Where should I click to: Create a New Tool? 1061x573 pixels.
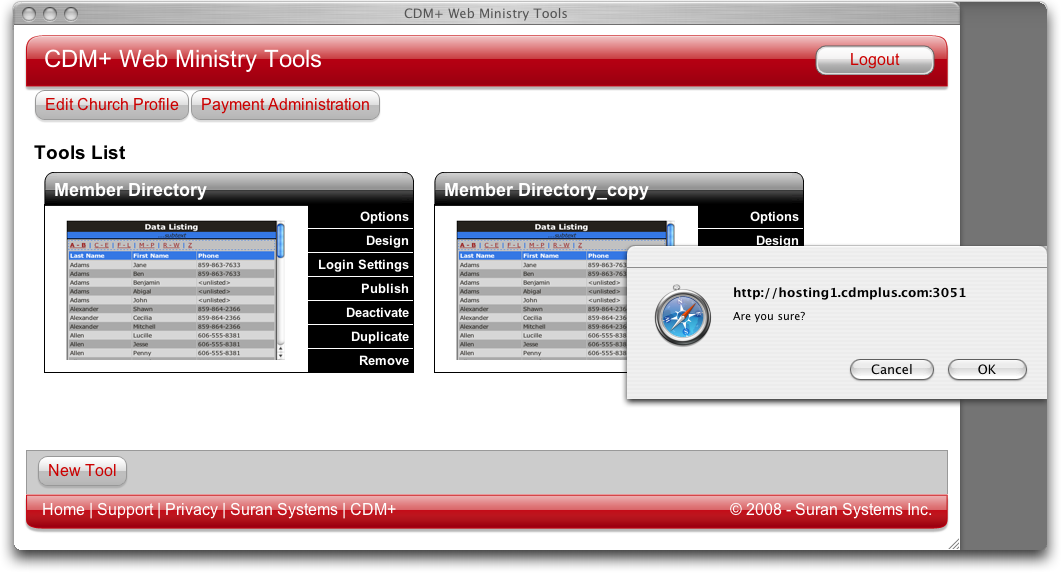(x=82, y=471)
